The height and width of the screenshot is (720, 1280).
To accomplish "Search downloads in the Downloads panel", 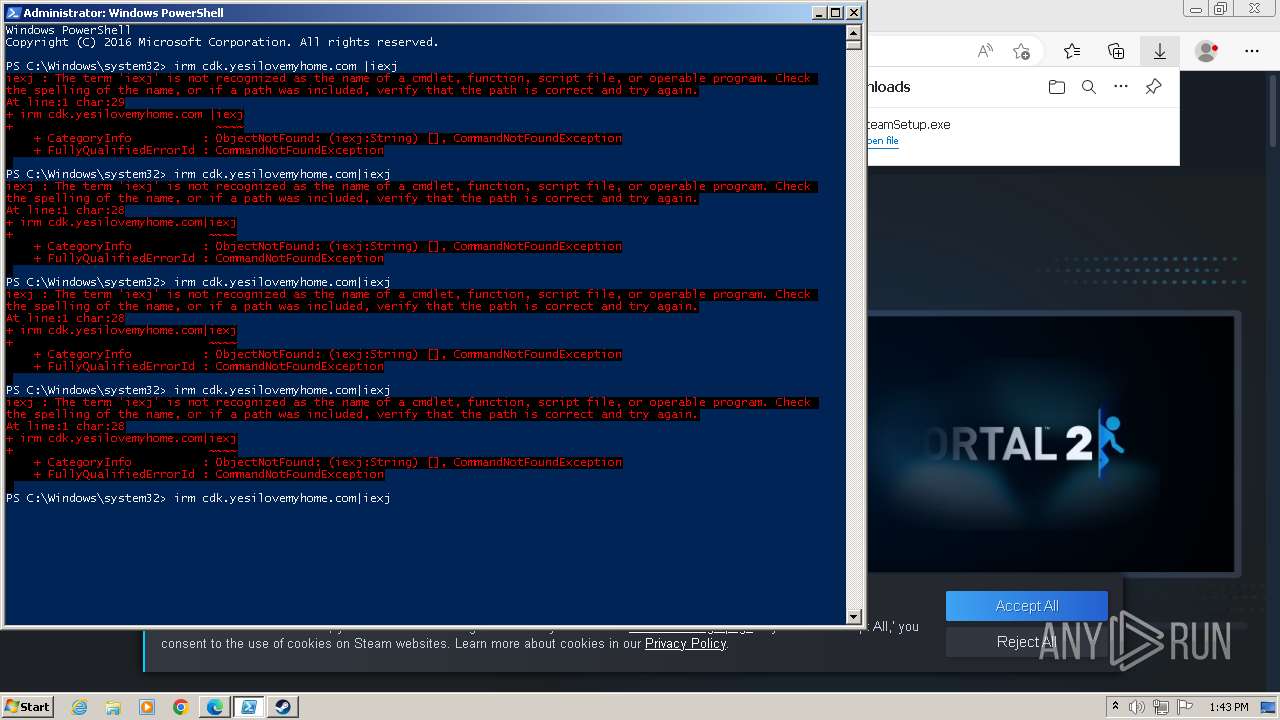I will [x=1089, y=87].
